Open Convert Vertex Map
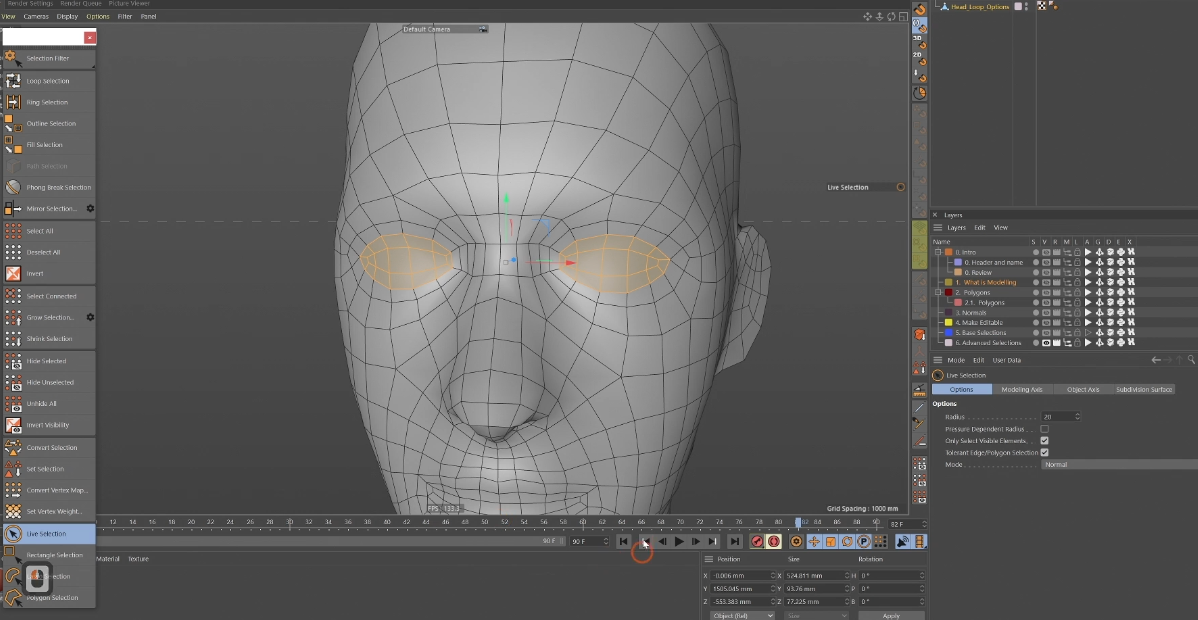The height and width of the screenshot is (620, 1198). (x=49, y=490)
